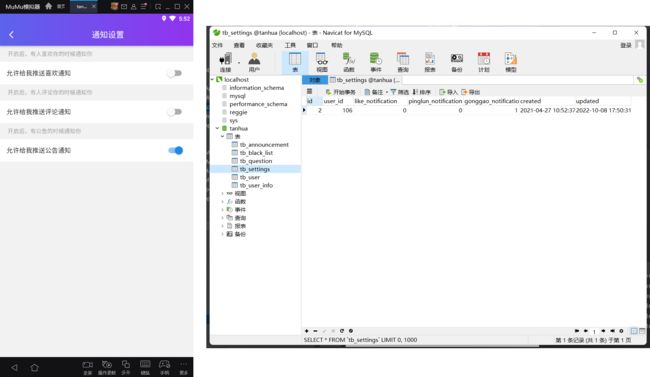Screen dimensions: 650x377
Task: Collapse the tanhua database node
Action: click(x=217, y=129)
